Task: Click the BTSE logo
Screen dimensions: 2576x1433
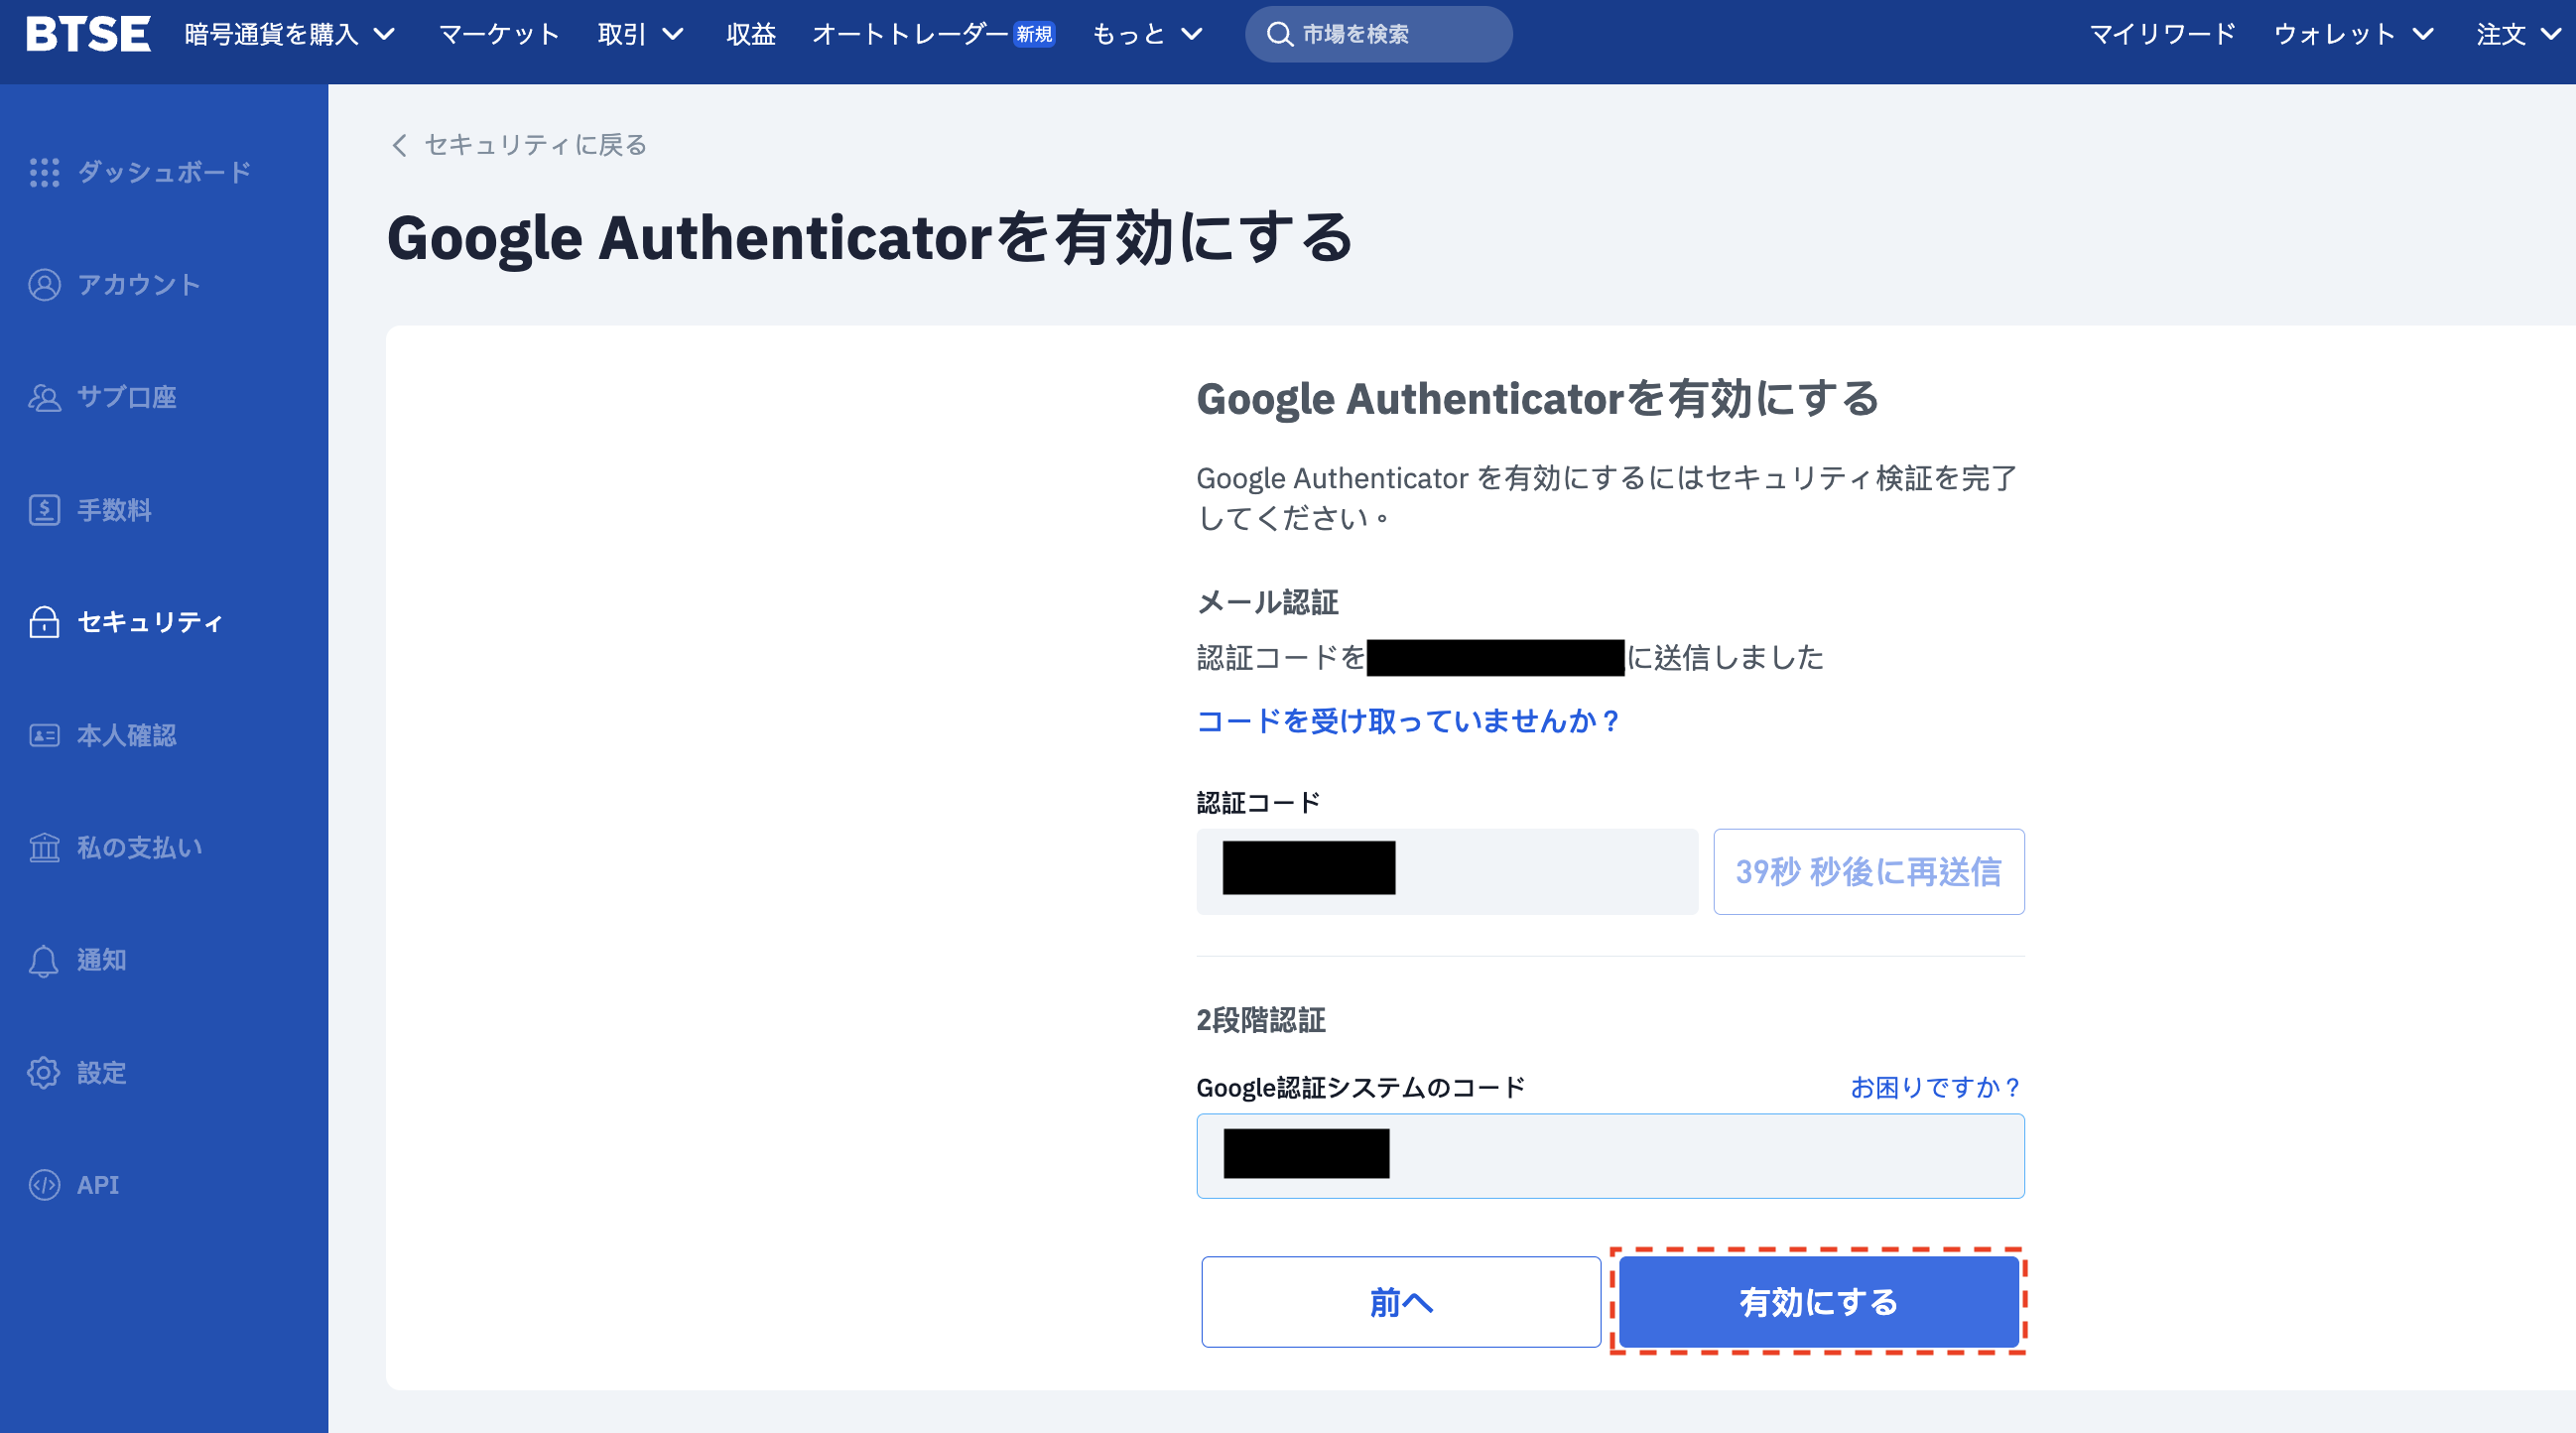Action: coord(88,34)
